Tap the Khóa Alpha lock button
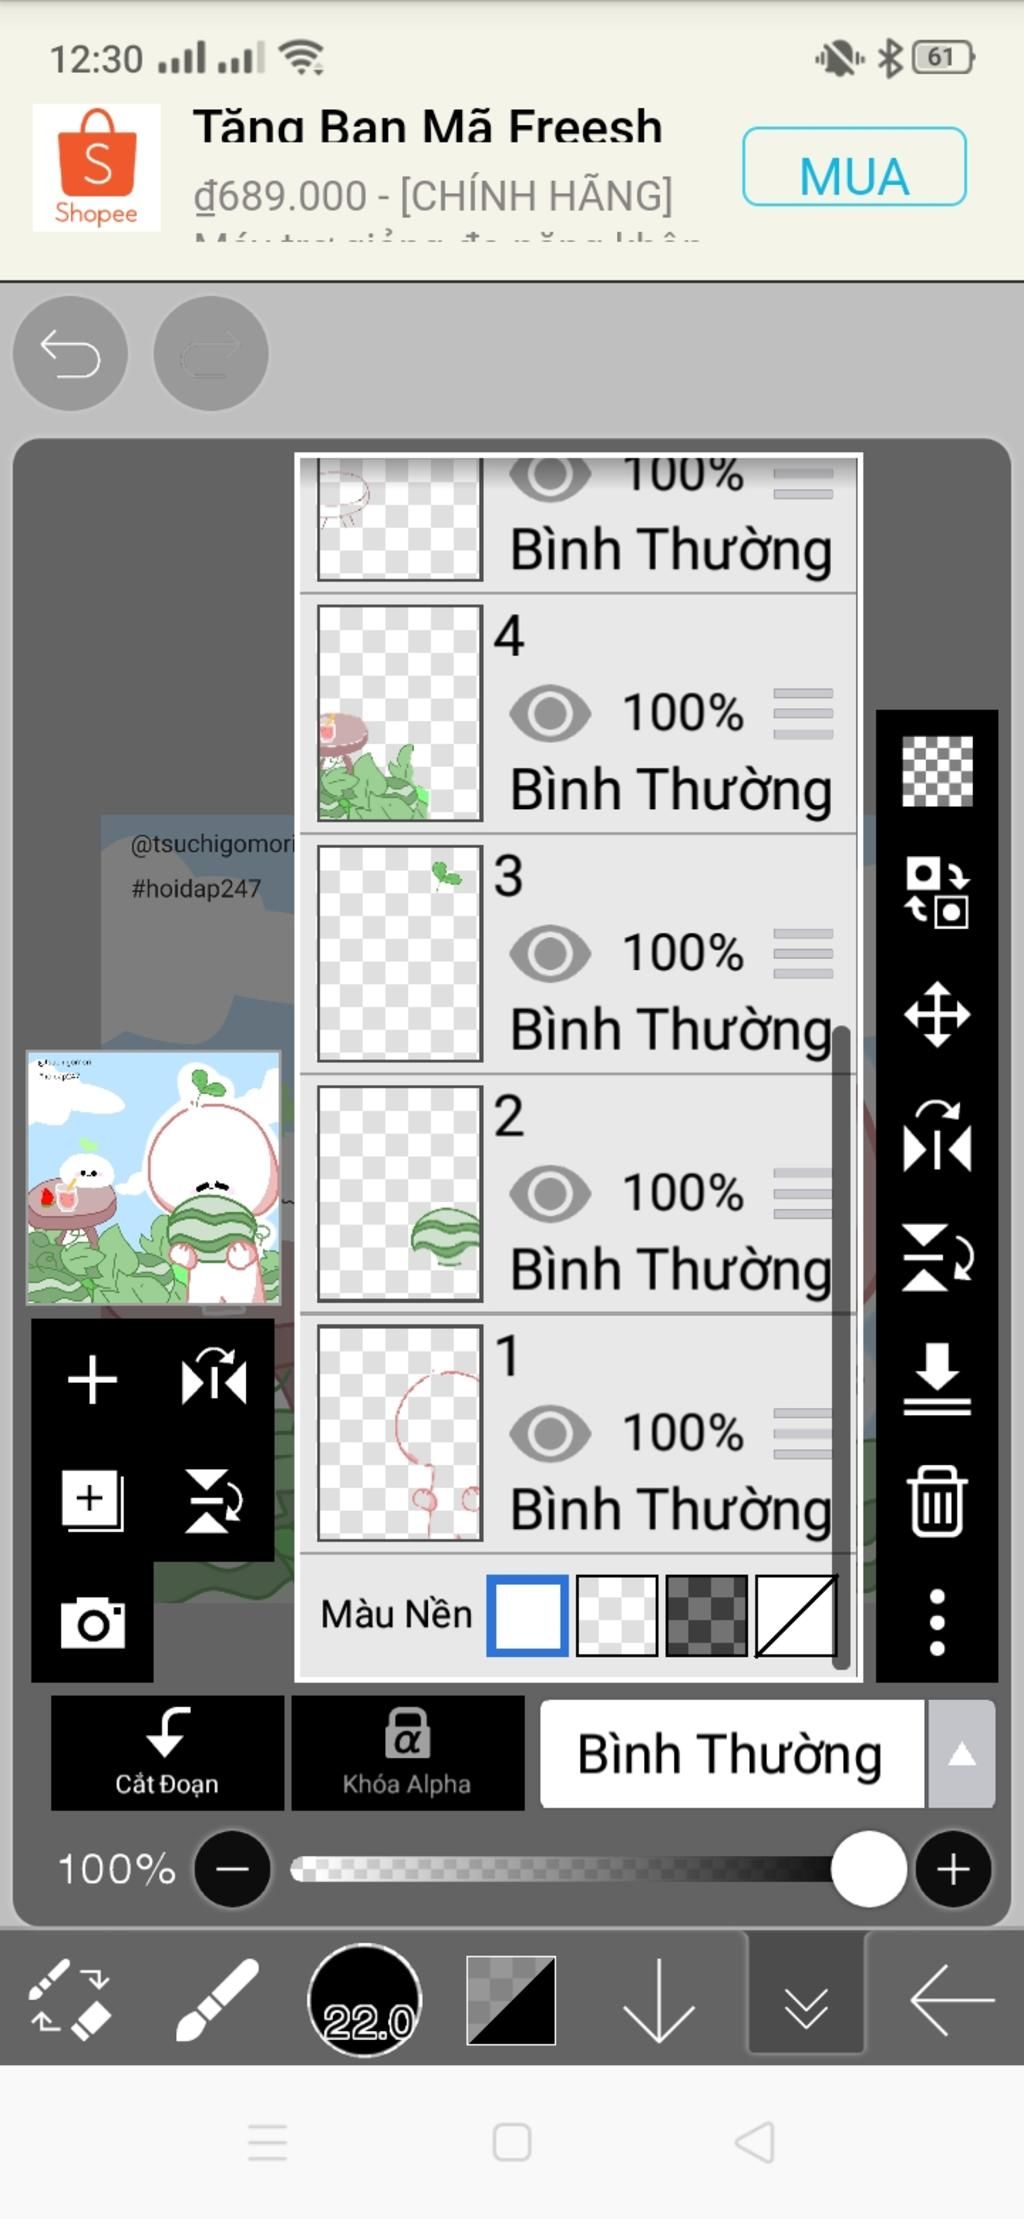Image resolution: width=1024 pixels, height=2219 pixels. point(407,1753)
